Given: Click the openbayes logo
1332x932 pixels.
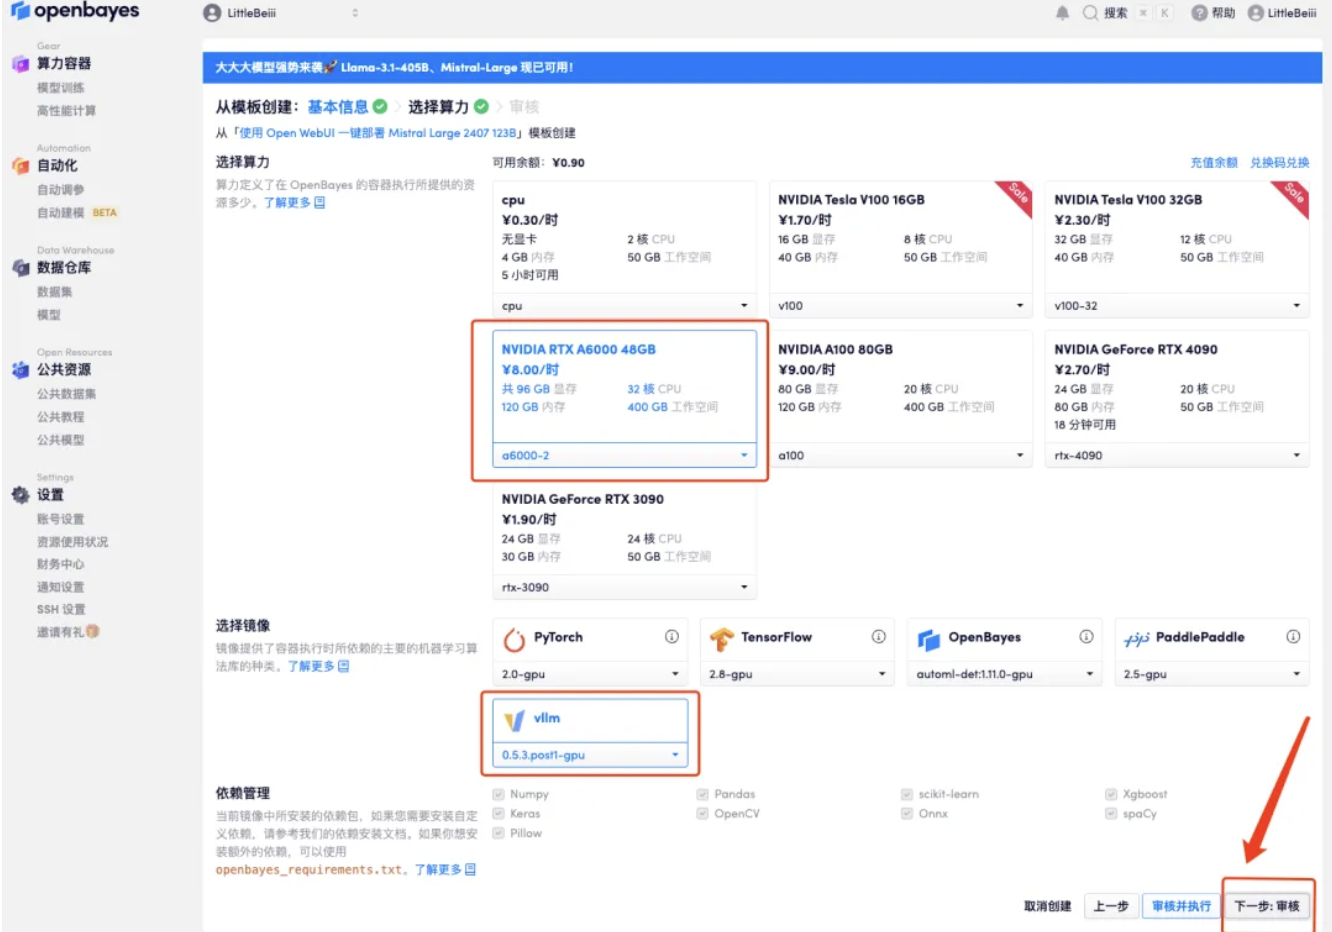Looking at the screenshot, I should 74,11.
